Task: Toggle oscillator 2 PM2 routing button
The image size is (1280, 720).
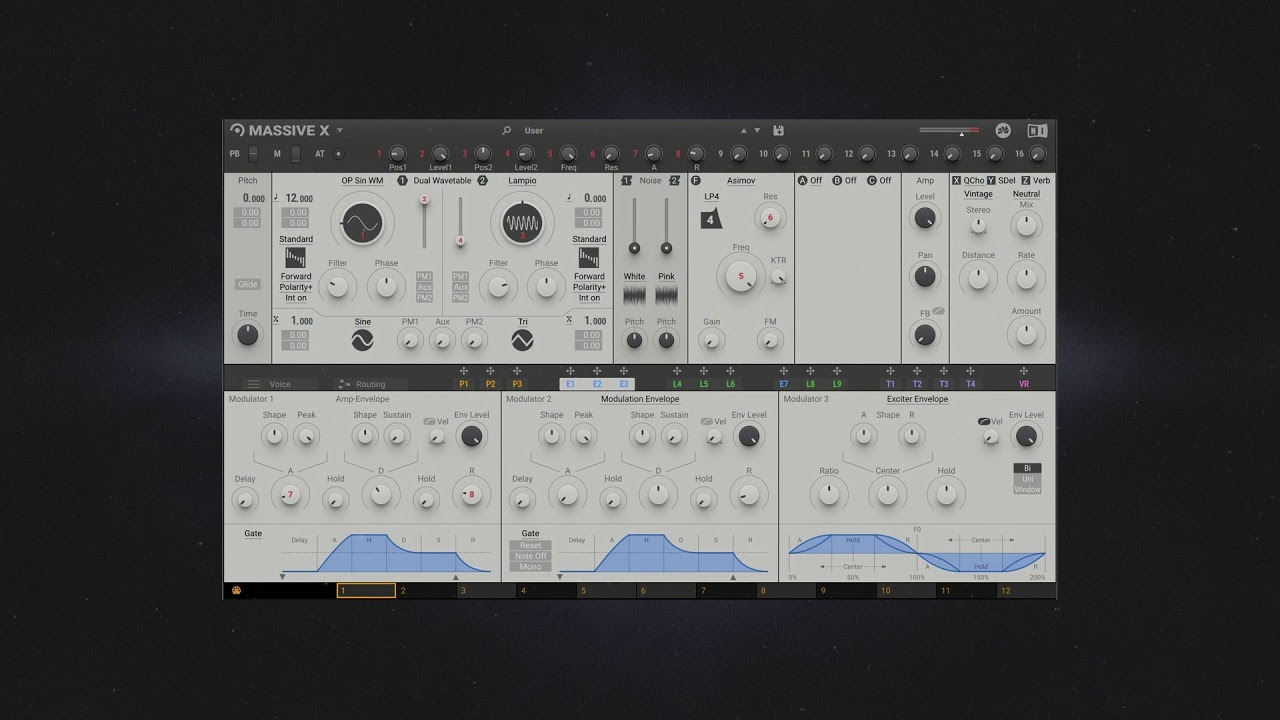Action: click(460, 298)
